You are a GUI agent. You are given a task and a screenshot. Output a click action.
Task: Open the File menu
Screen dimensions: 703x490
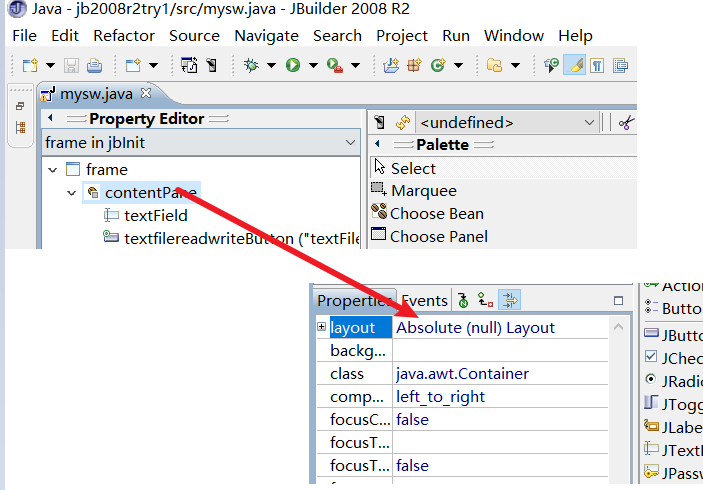tap(25, 36)
